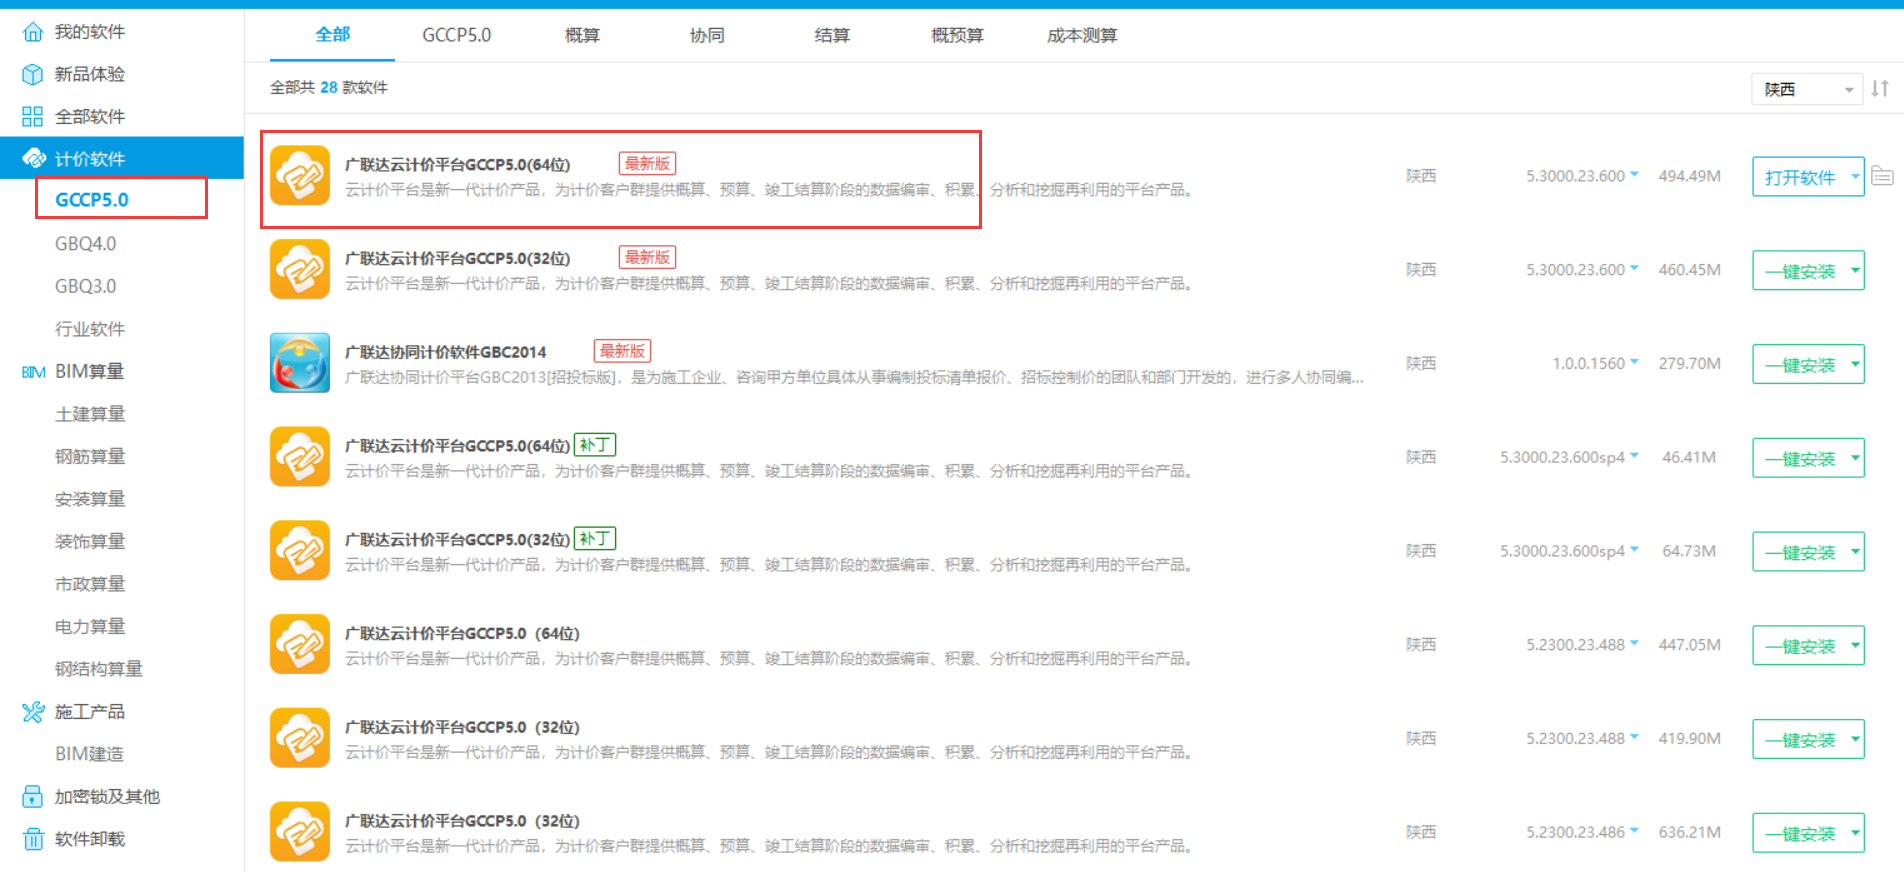Click app icon of the 447.05M row
This screenshot has height=872, width=1904.
(x=300, y=644)
